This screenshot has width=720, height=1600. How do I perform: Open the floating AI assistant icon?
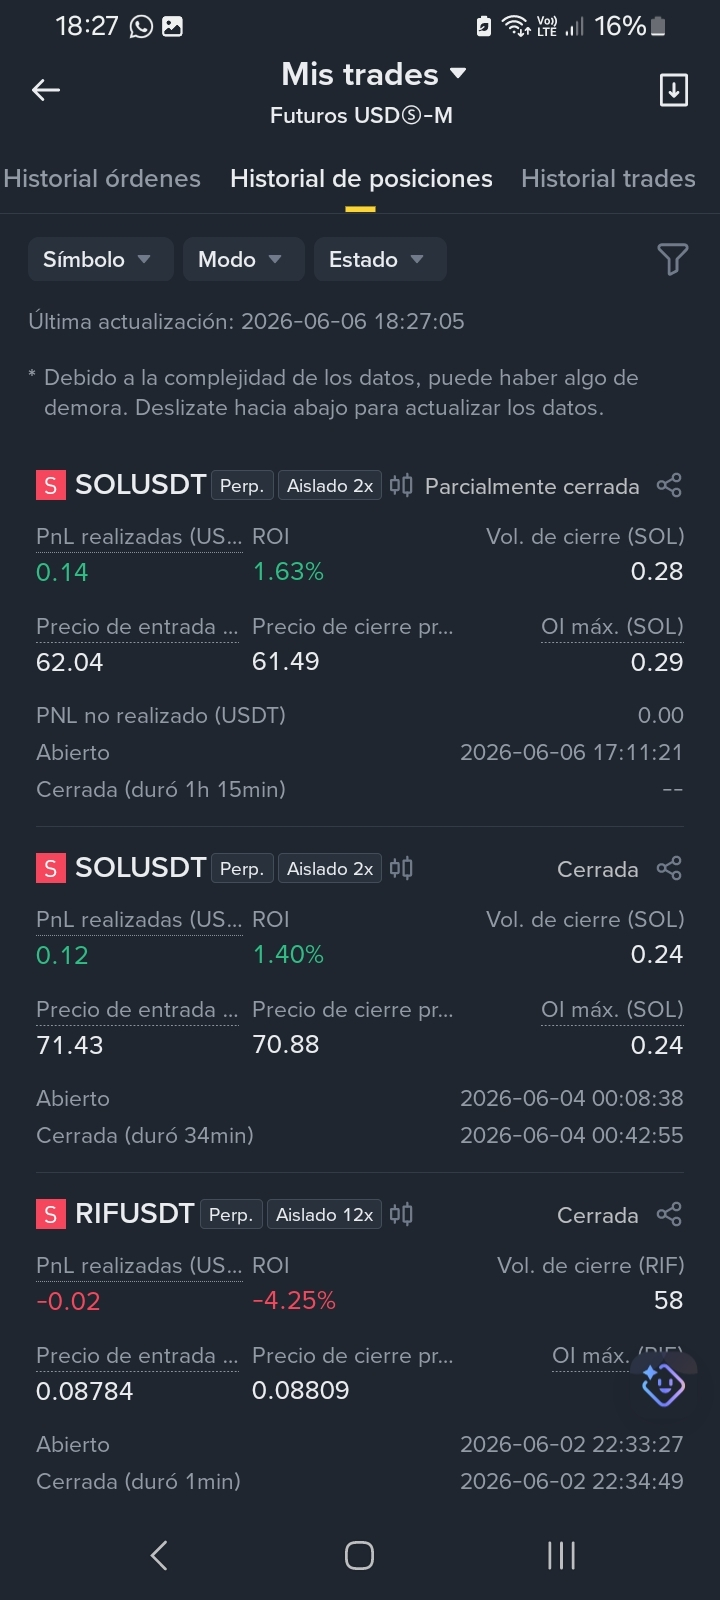click(x=662, y=1385)
